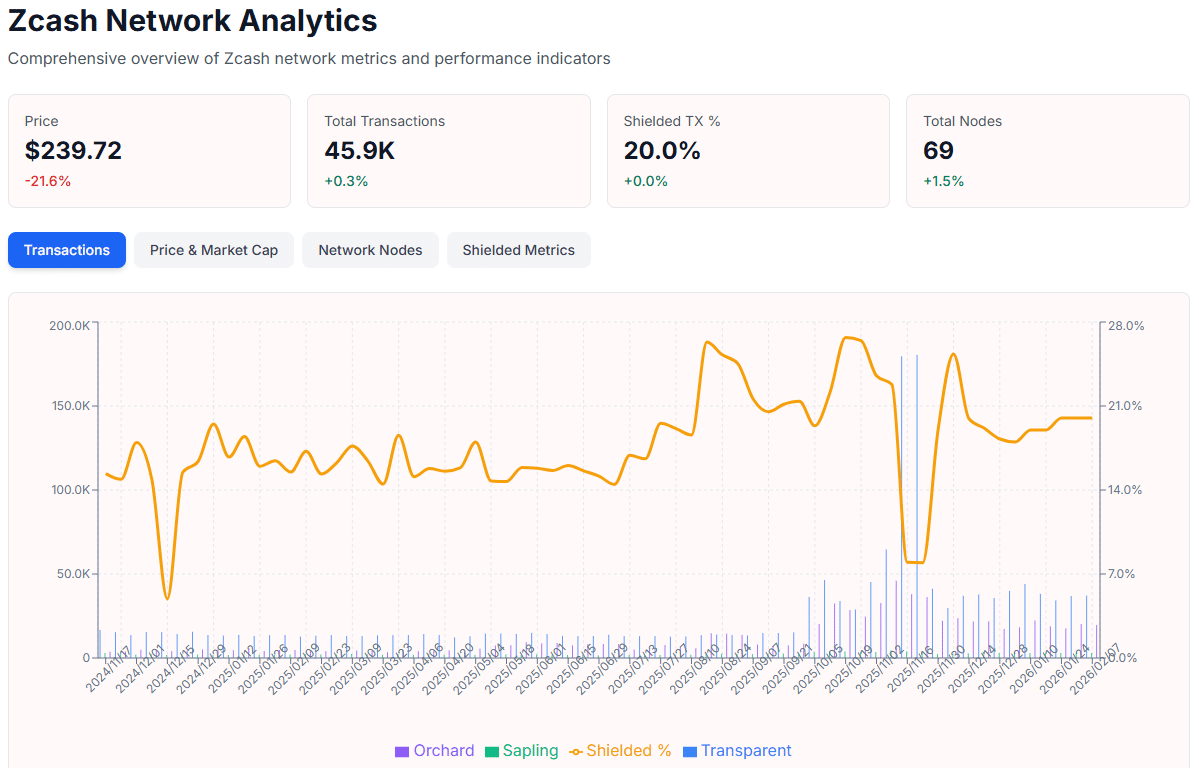
Task: Click the green Sapling legend swatch
Action: [x=490, y=750]
